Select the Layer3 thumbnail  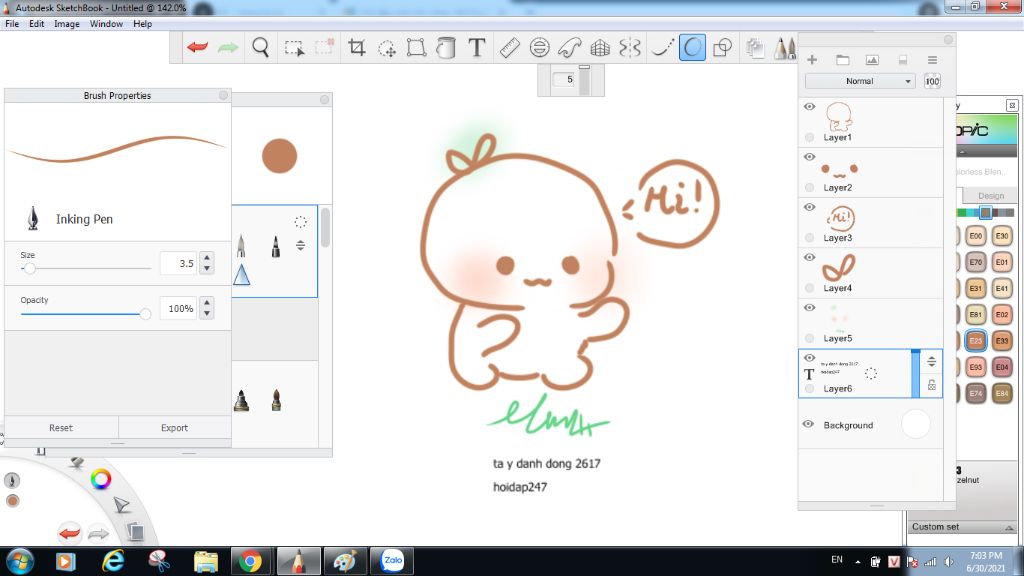(840, 217)
